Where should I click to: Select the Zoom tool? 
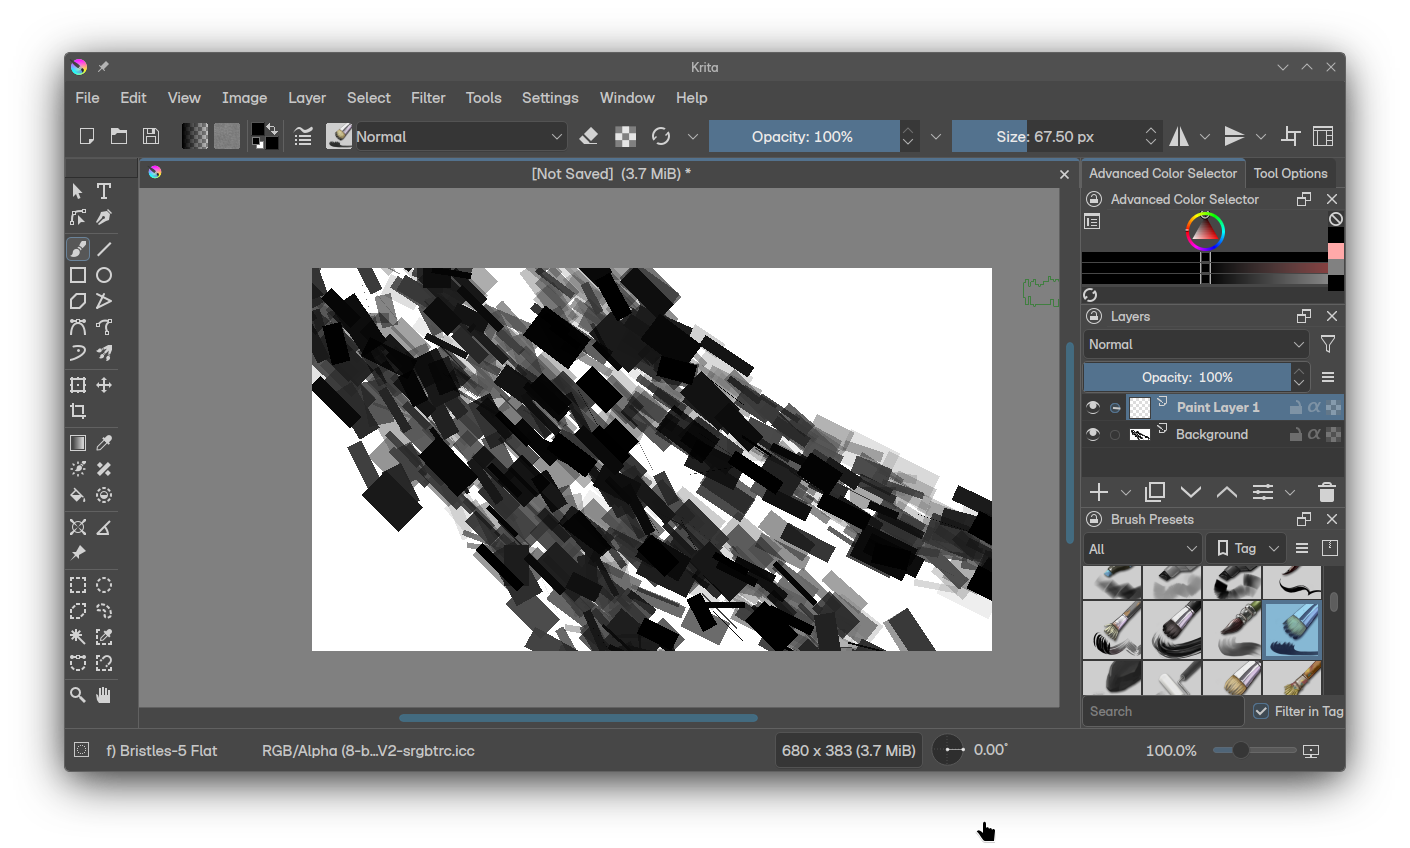click(78, 695)
